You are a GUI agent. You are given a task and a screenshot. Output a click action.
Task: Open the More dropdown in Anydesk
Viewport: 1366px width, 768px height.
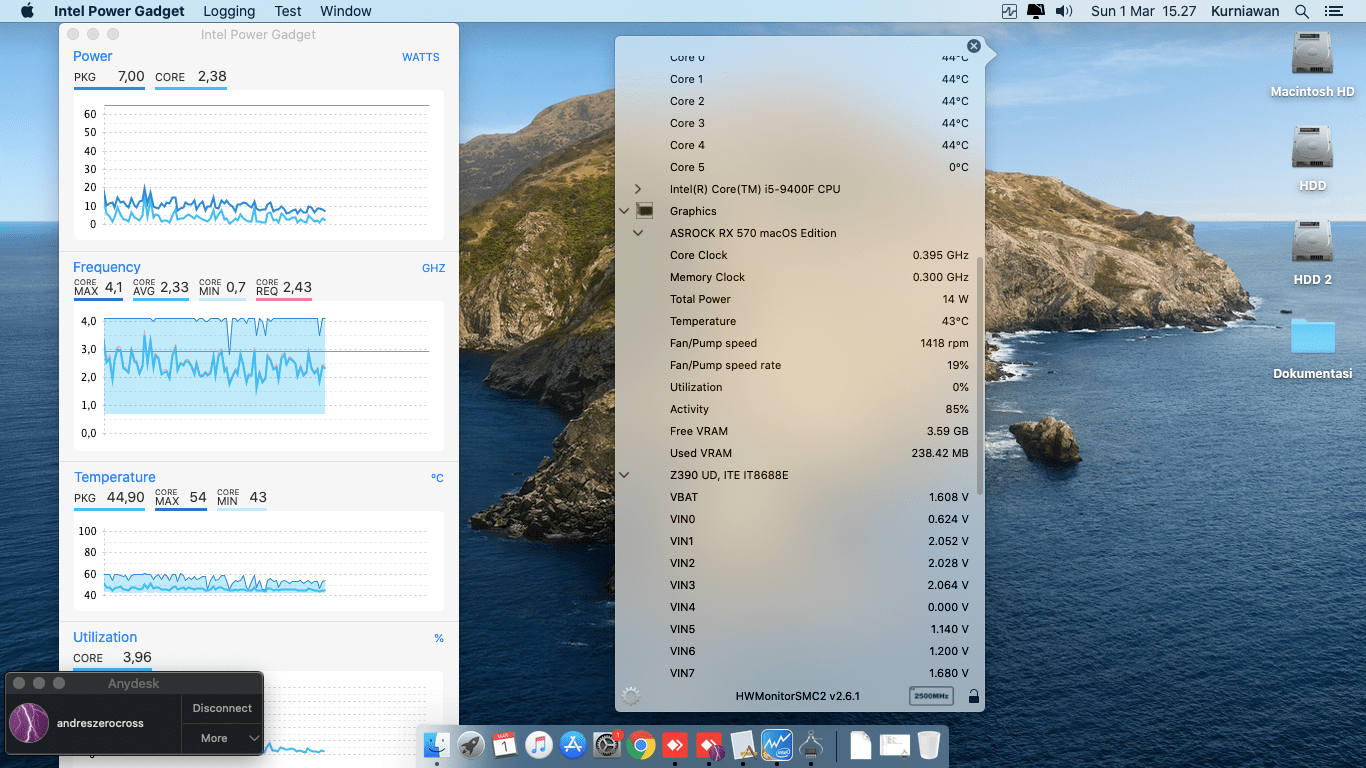tap(222, 738)
